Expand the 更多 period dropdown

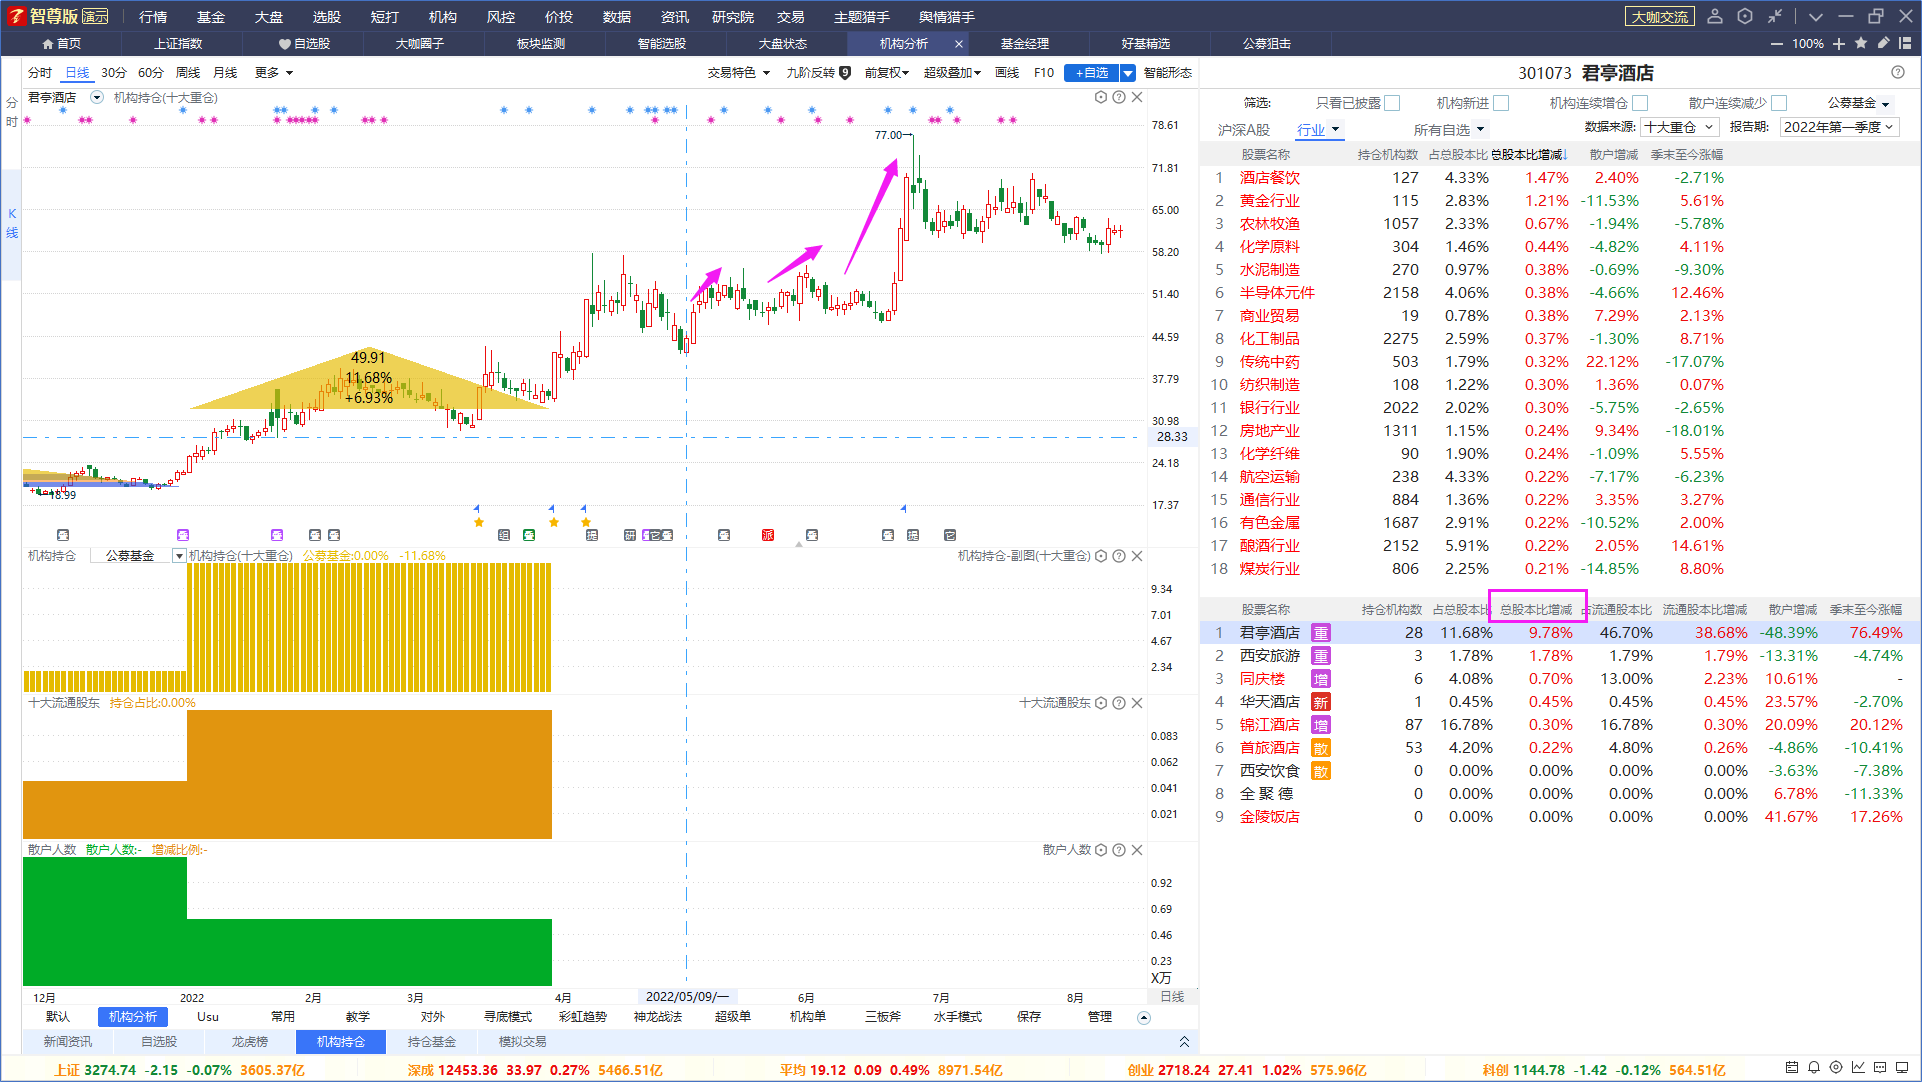pos(274,72)
